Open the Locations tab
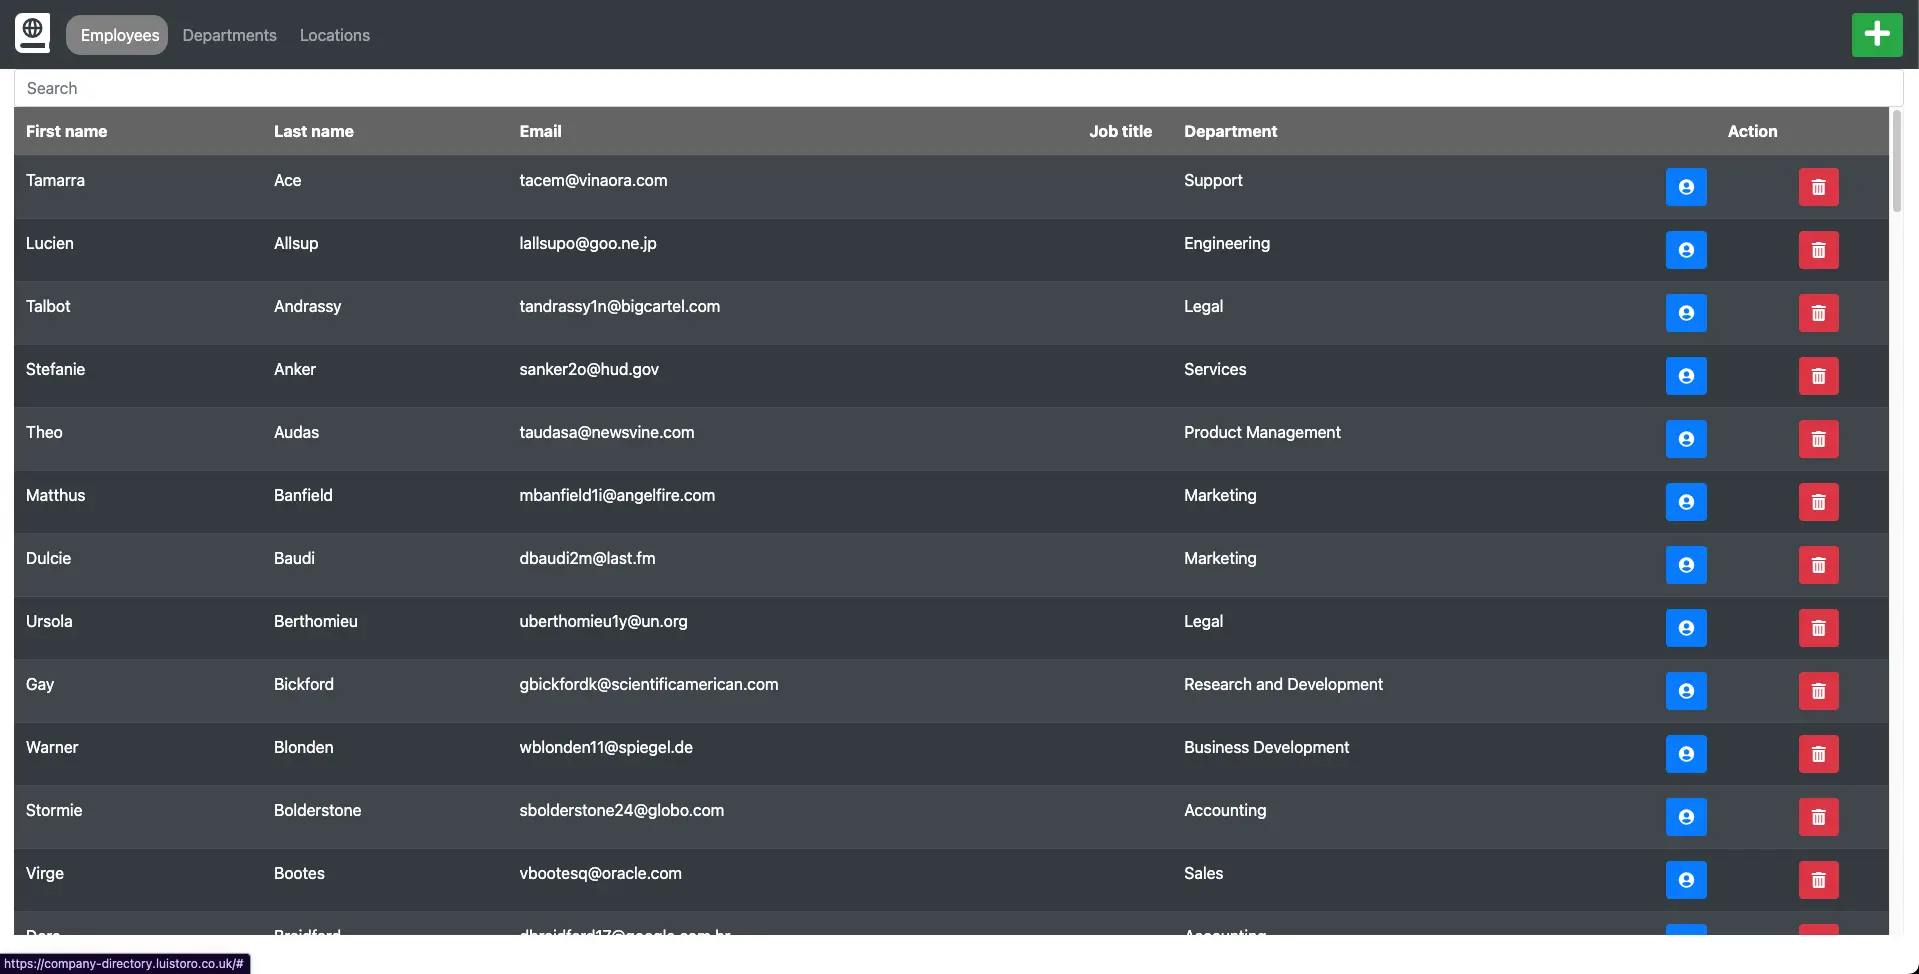 (334, 35)
